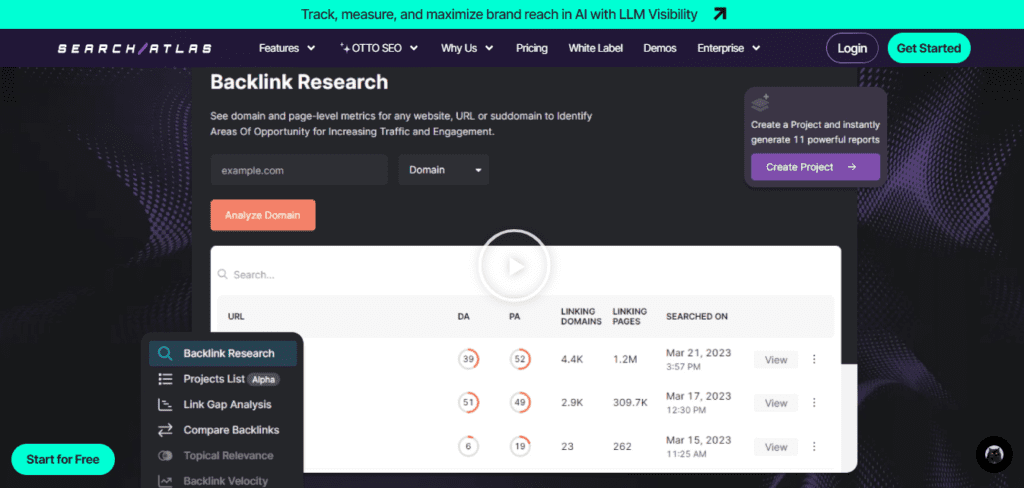
Task: Click the 309.7K linking pages value
Action: tap(630, 403)
